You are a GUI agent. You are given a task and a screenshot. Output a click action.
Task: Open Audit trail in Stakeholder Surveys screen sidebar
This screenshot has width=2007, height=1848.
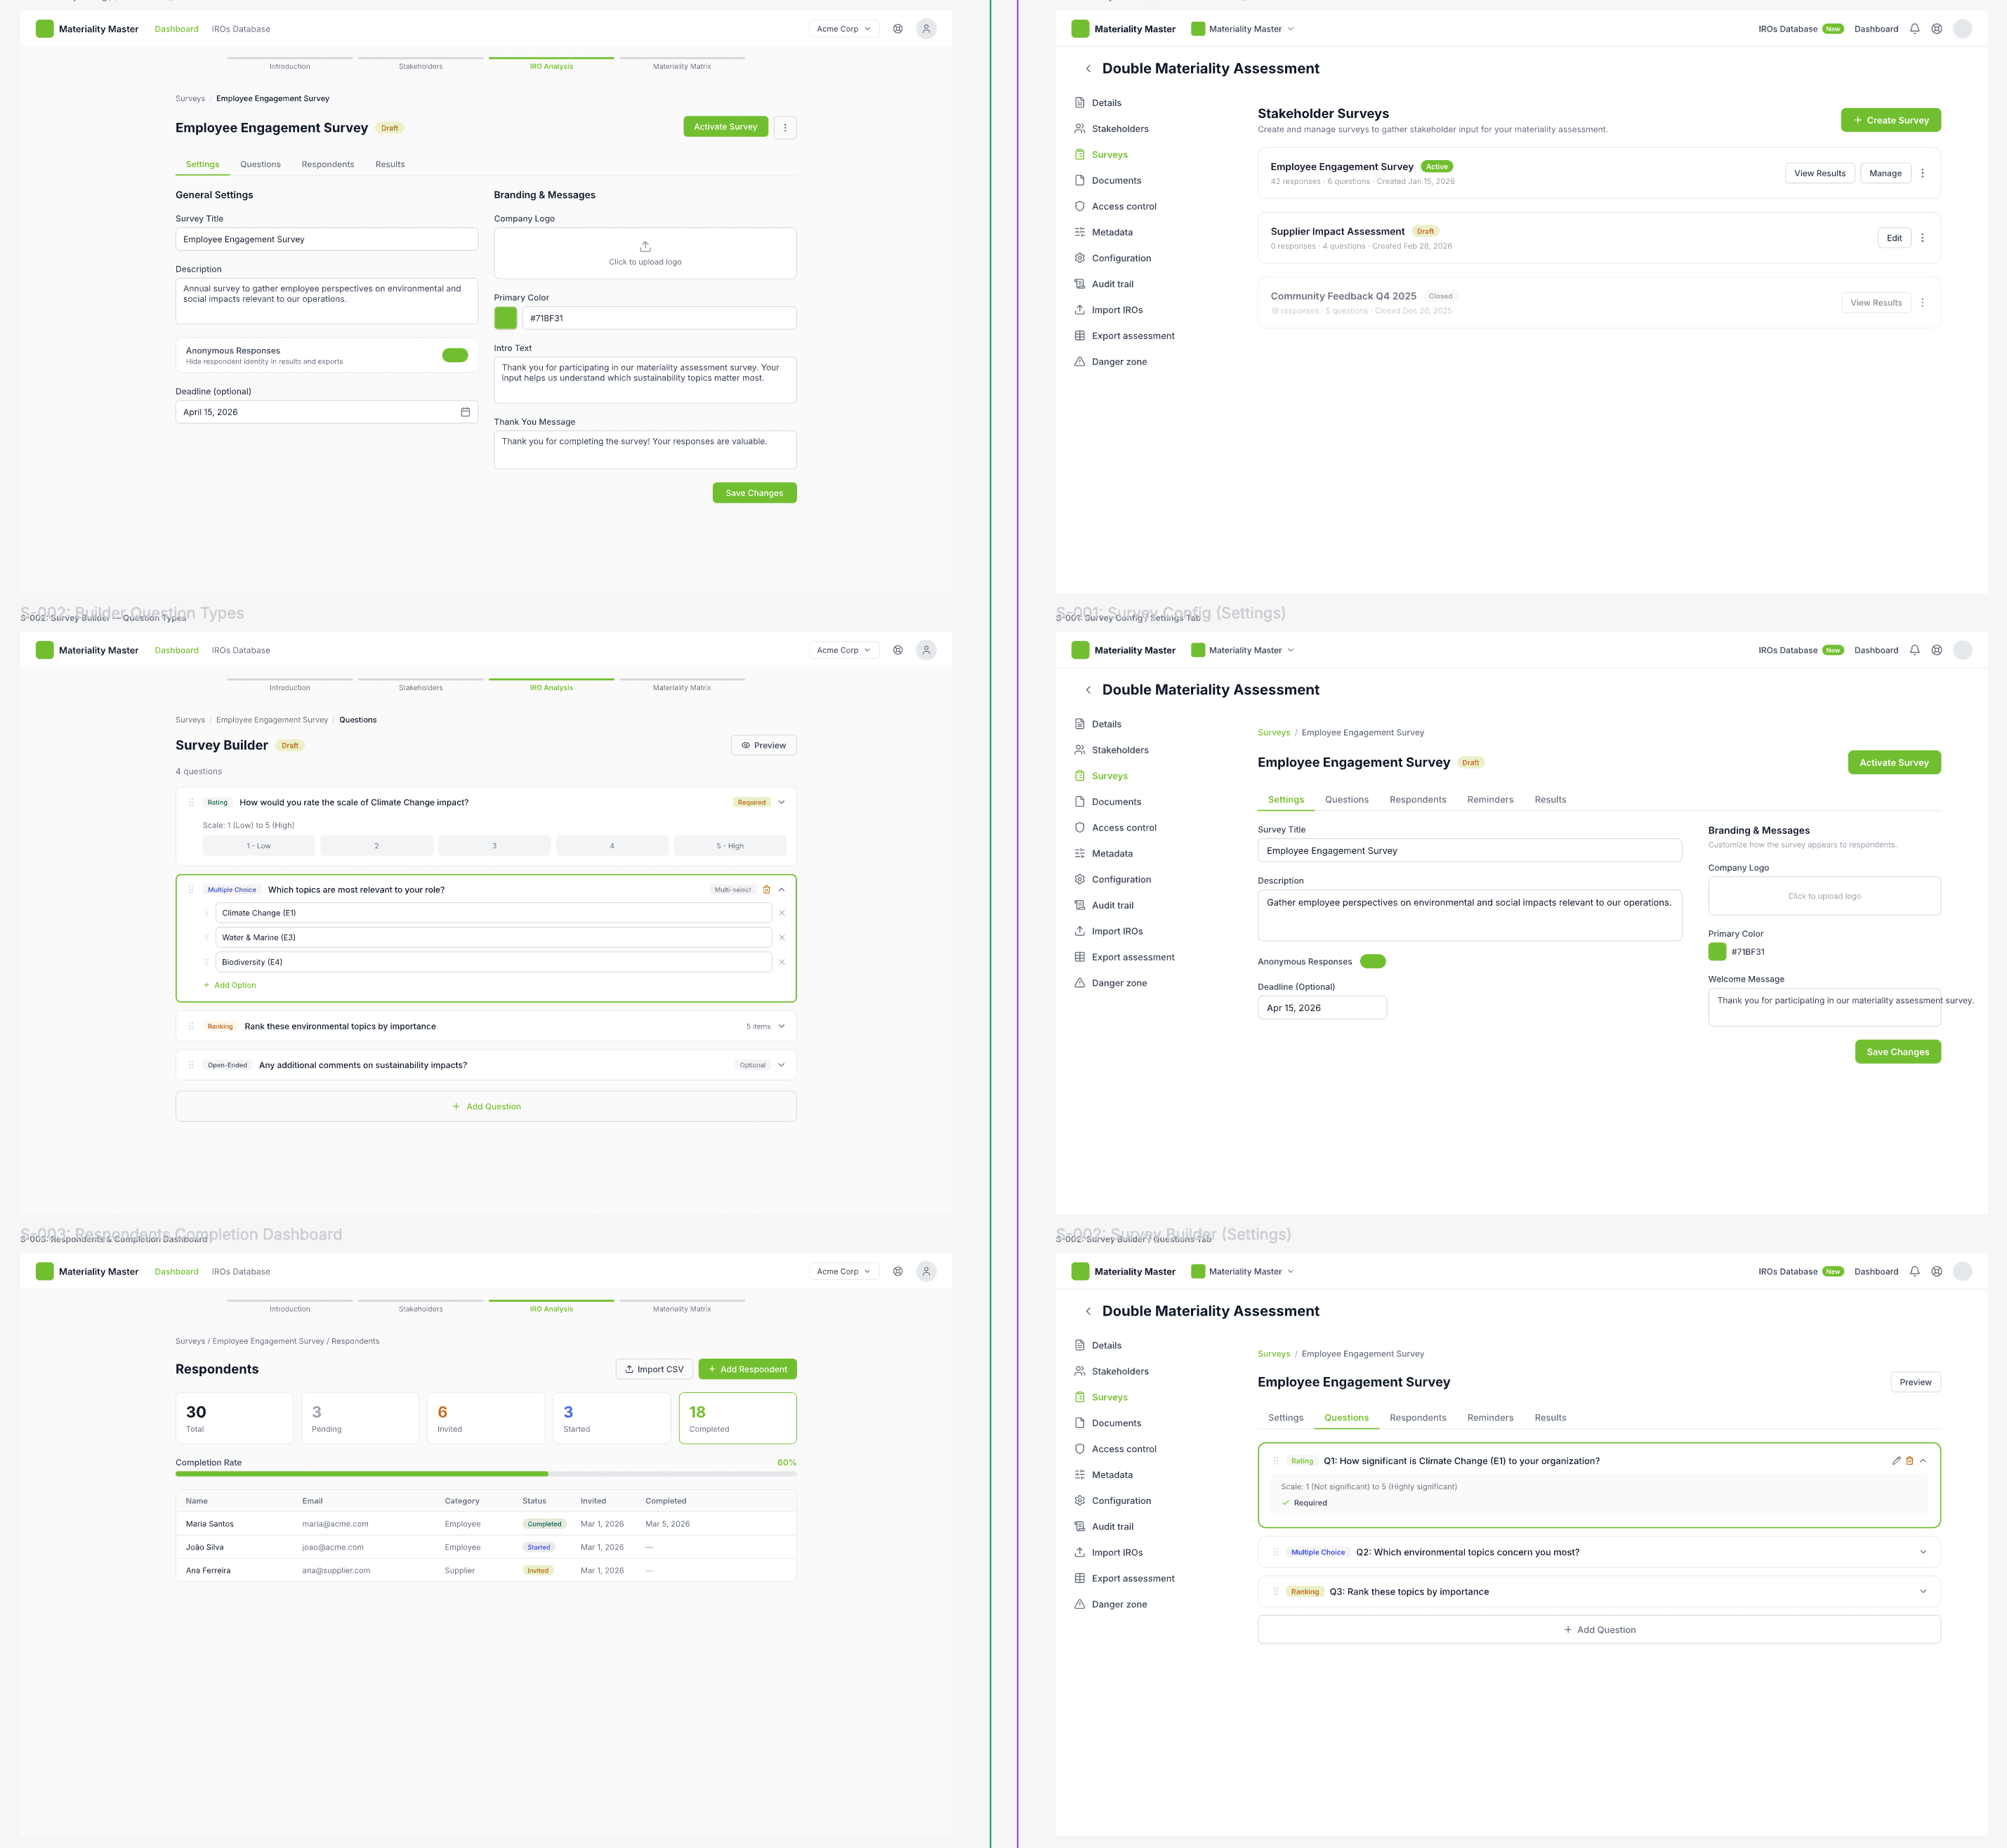coord(1112,284)
